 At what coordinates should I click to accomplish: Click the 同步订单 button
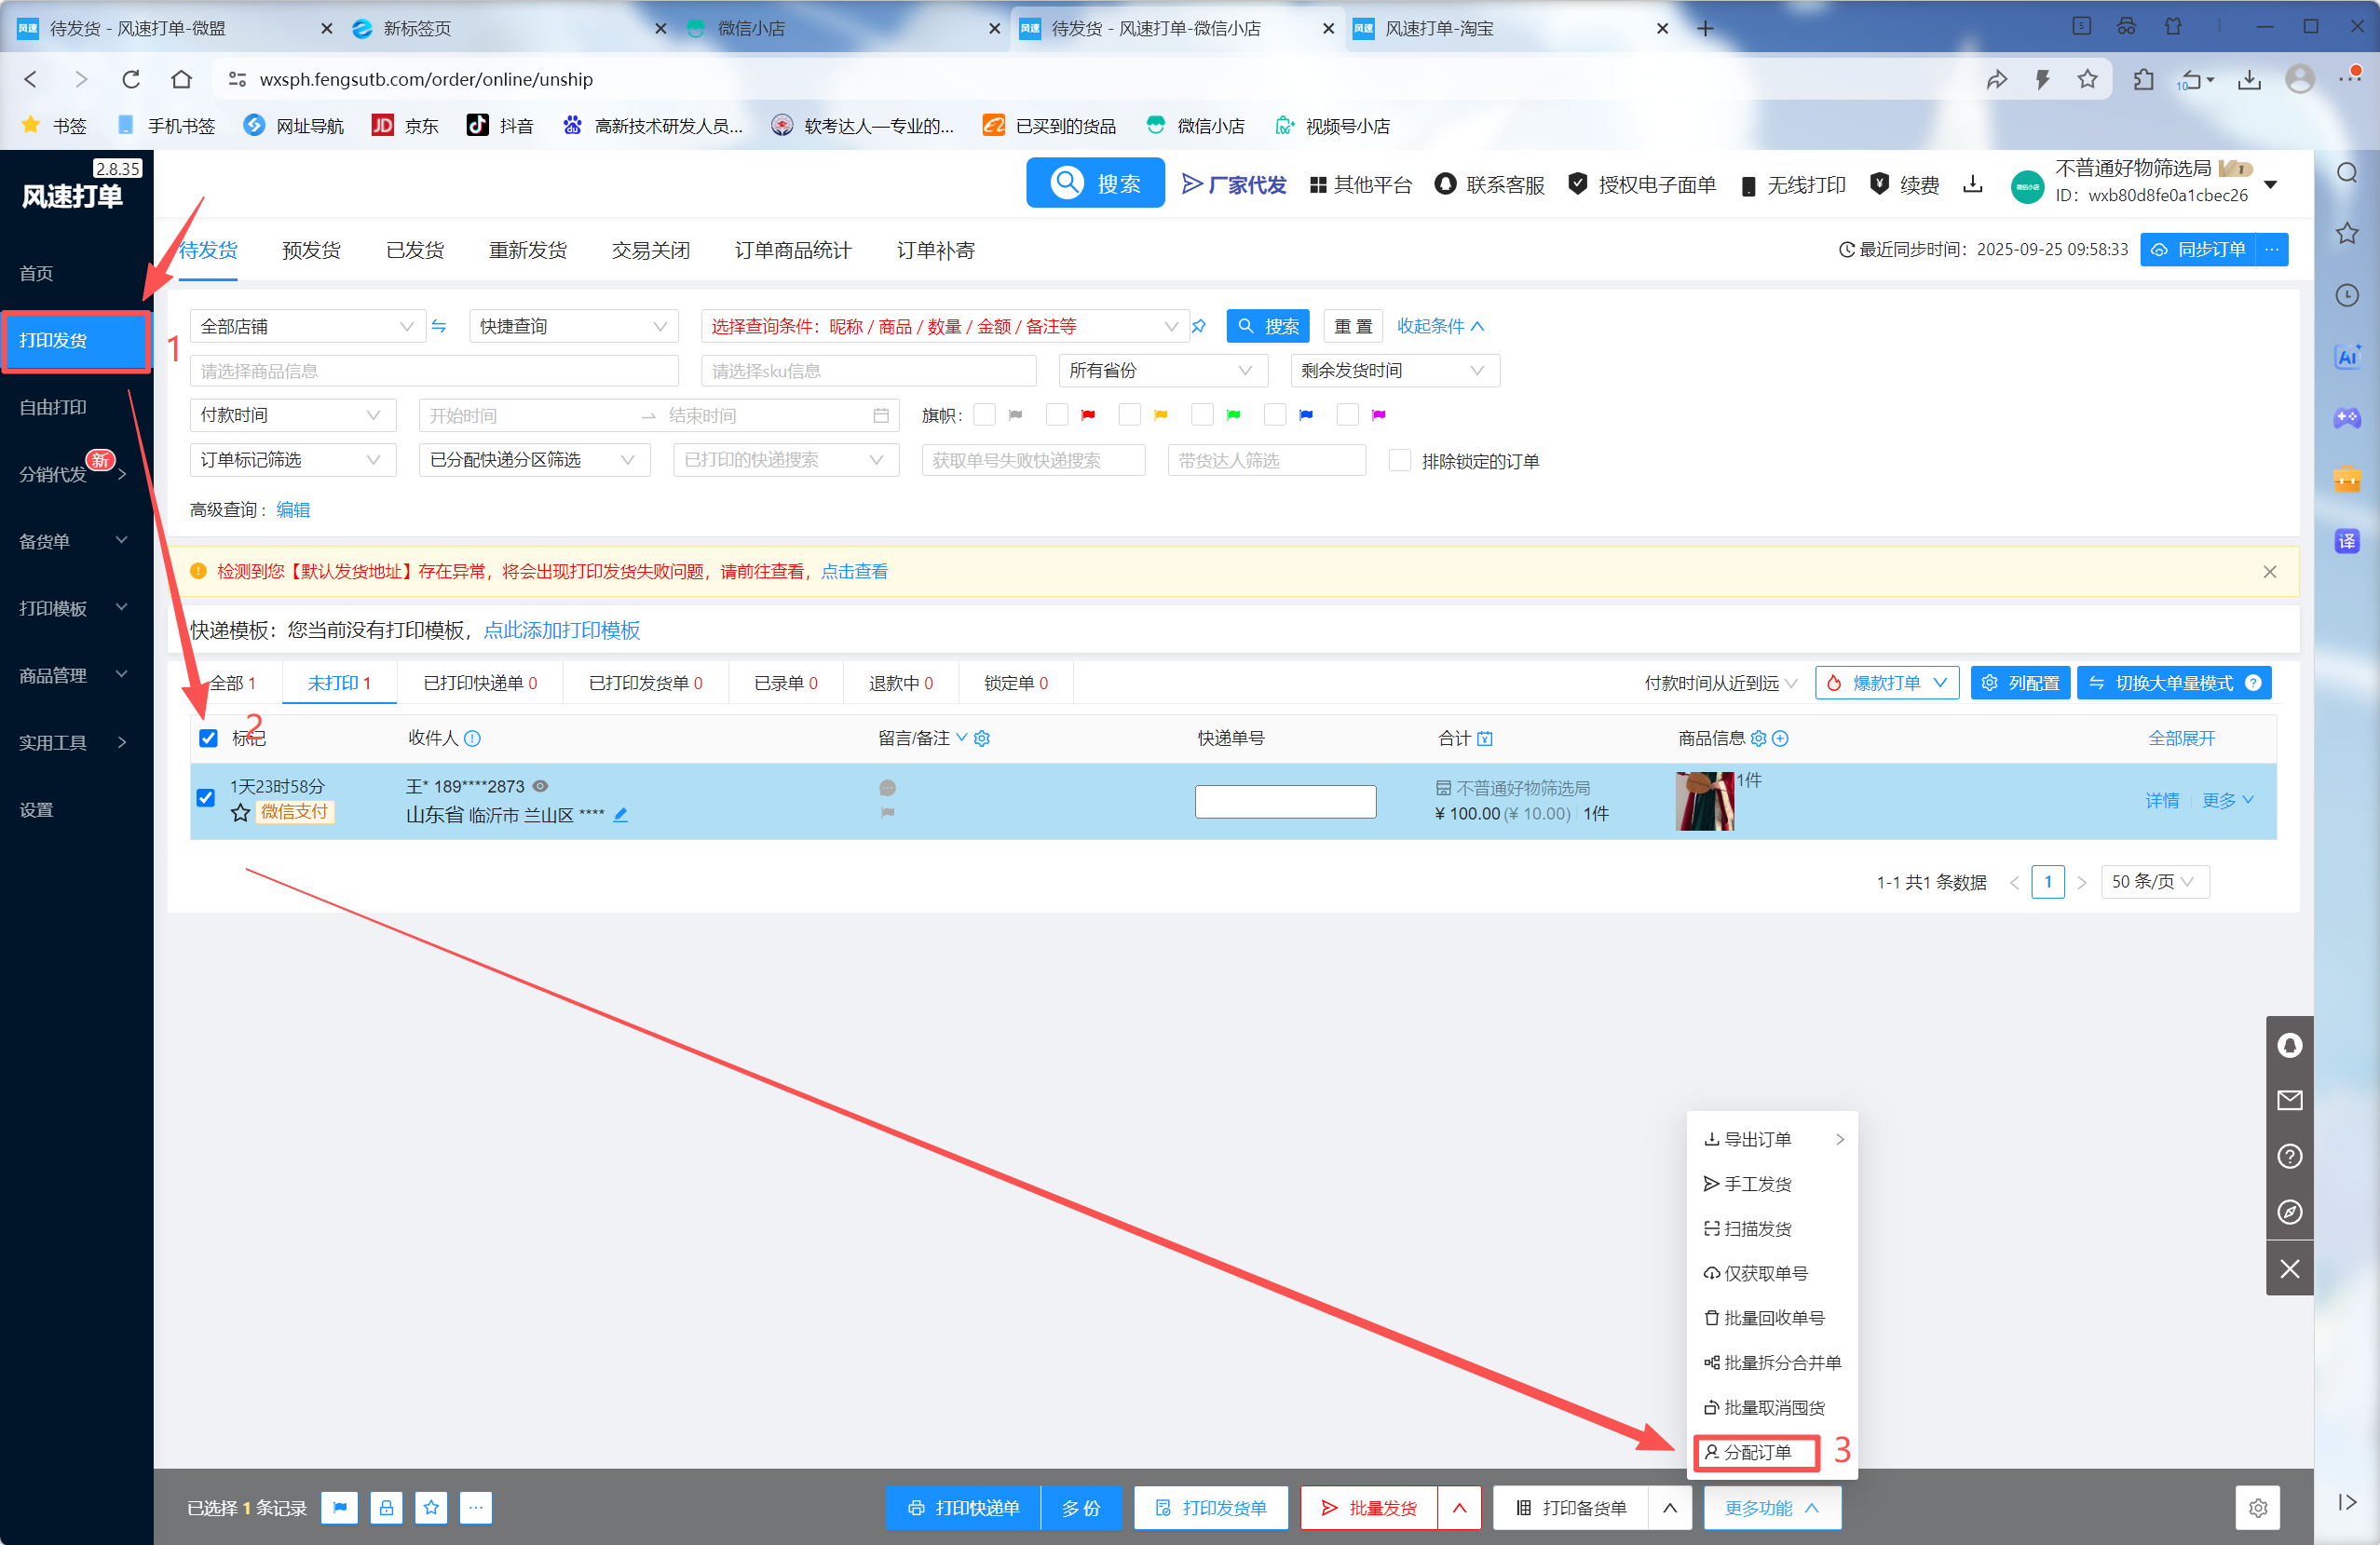tap(2199, 249)
